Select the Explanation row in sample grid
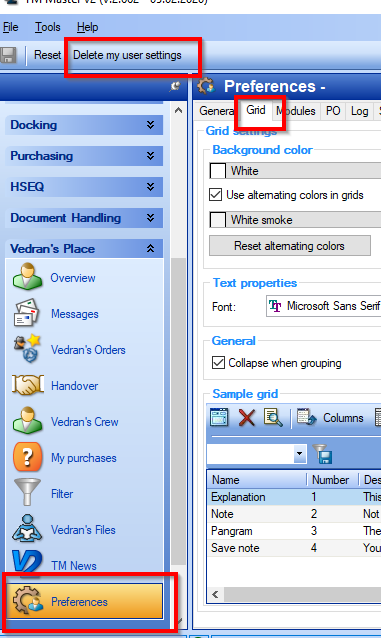The height and width of the screenshot is (638, 381). click(x=295, y=497)
